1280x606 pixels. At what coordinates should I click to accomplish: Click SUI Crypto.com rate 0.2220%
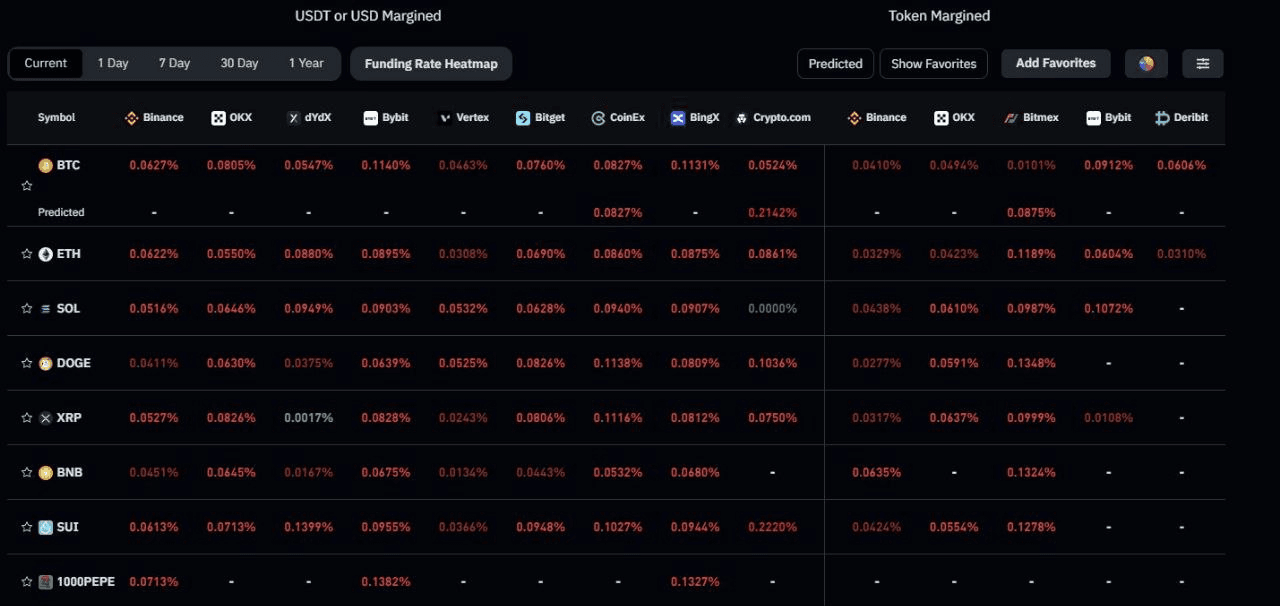773,527
